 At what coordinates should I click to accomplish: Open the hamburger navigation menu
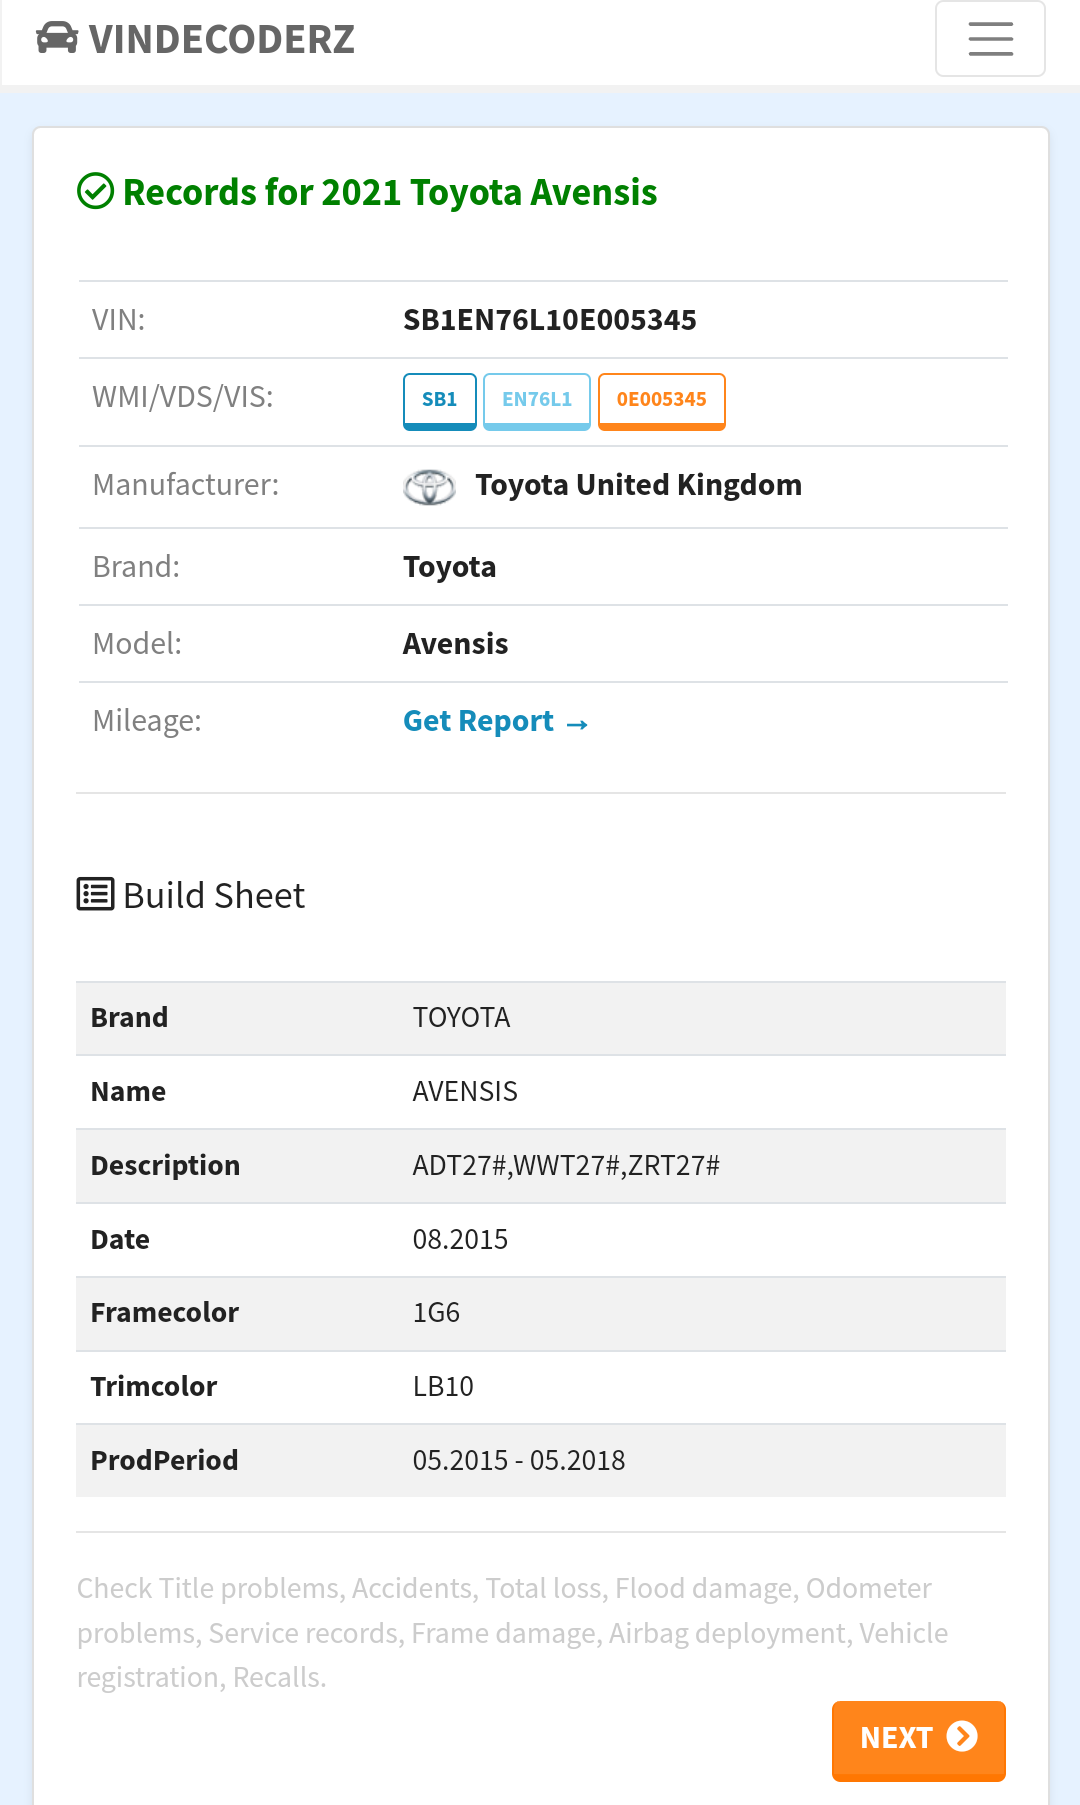tap(990, 39)
